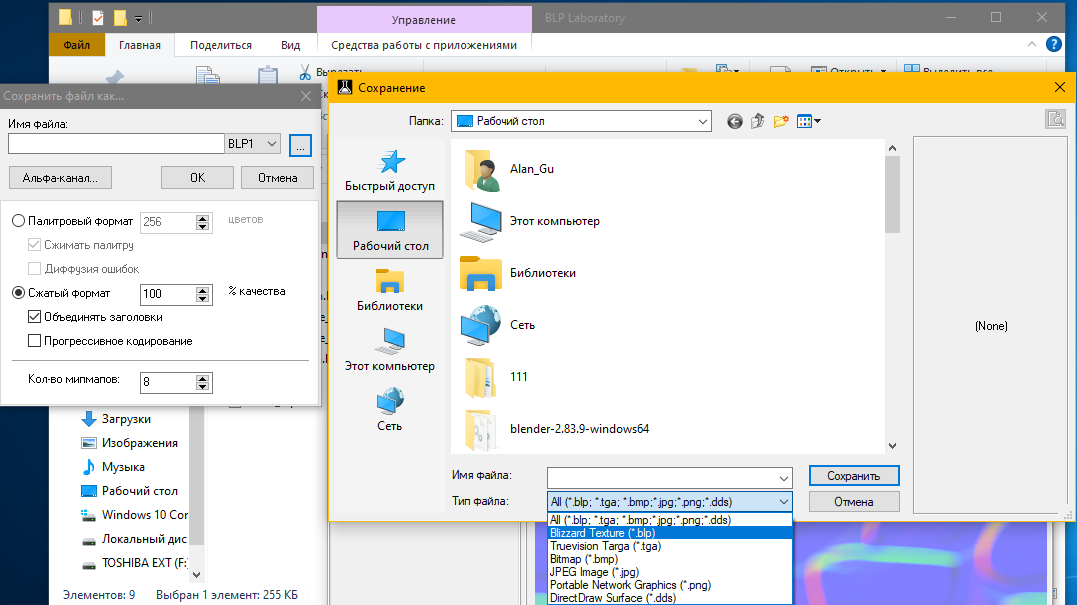
Task: Select Палитровый формат radio button
Action: (19, 221)
